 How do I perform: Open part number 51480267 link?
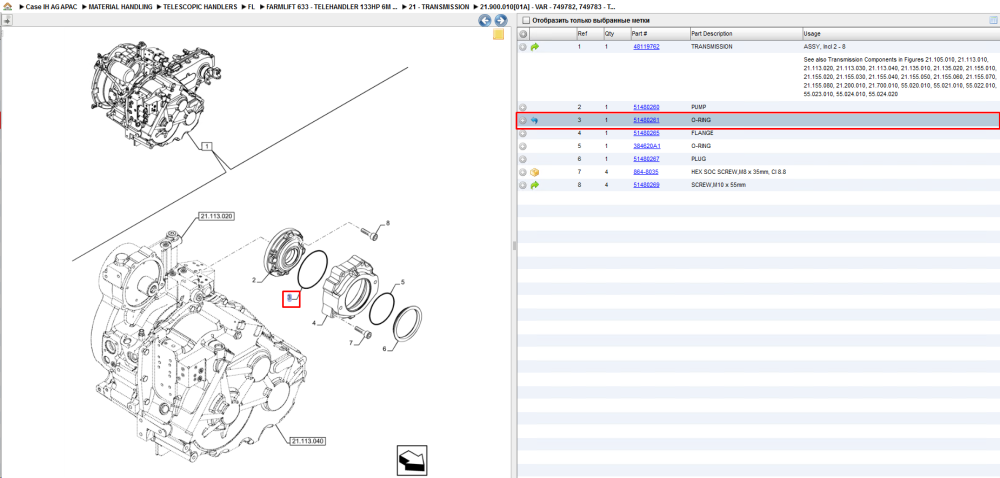646,159
